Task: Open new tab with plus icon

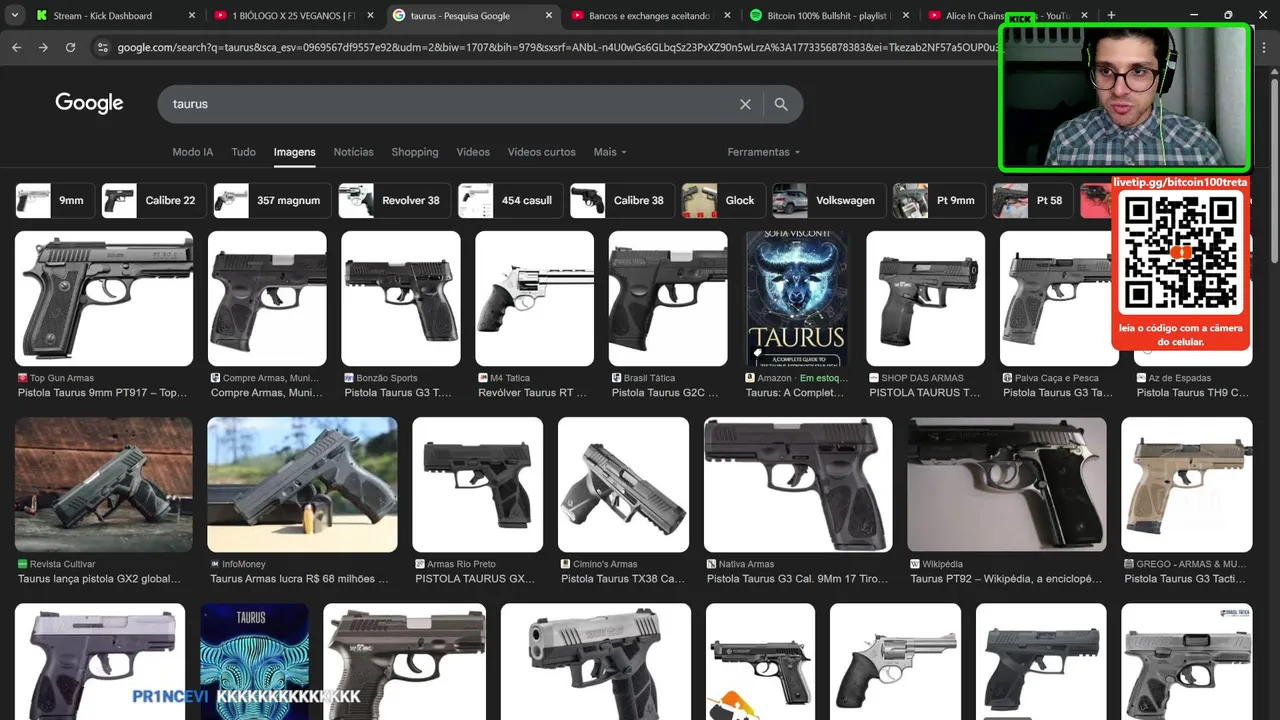Action: pos(1111,15)
